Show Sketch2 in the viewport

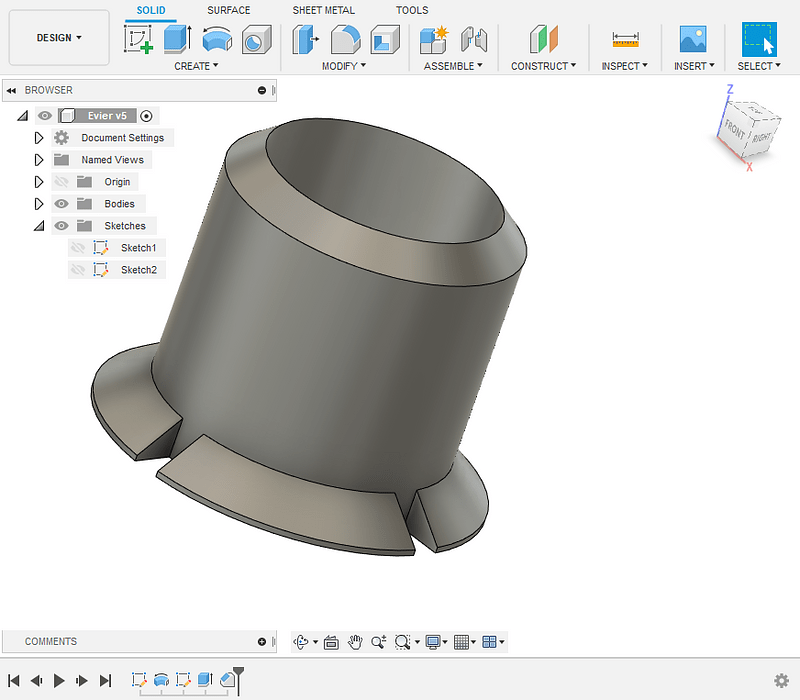coord(78,270)
